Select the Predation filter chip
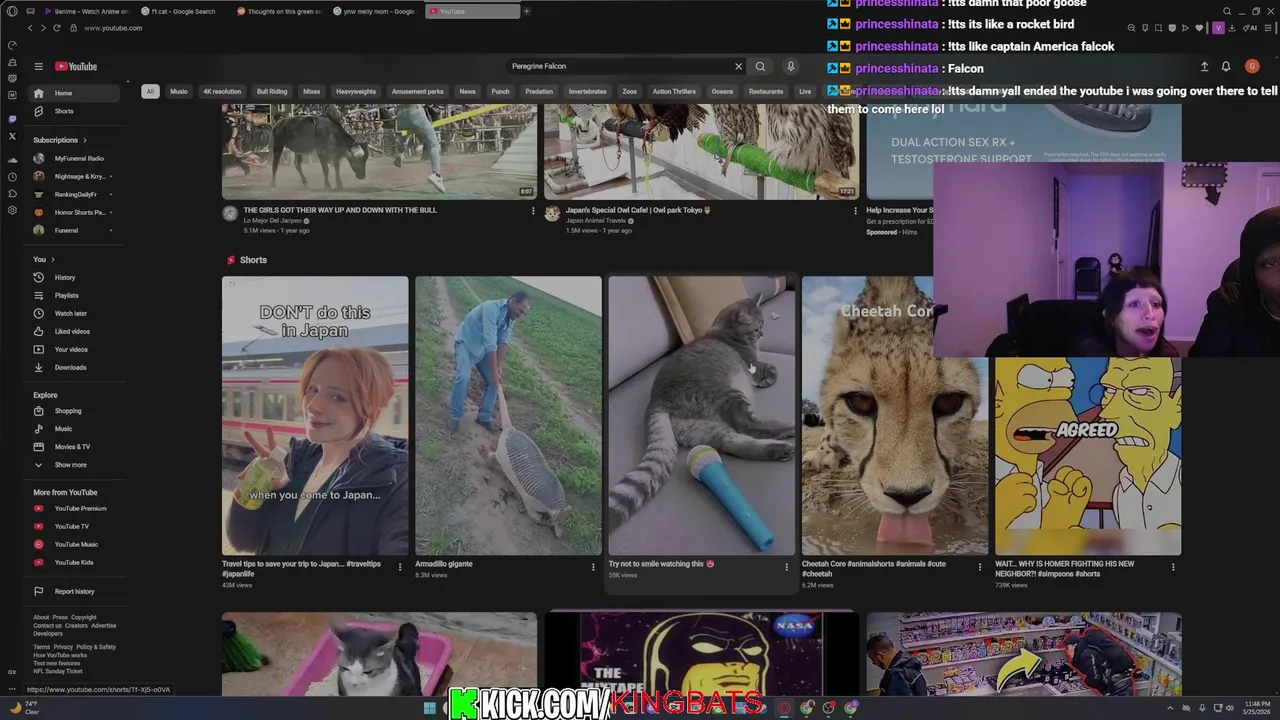 point(539,91)
